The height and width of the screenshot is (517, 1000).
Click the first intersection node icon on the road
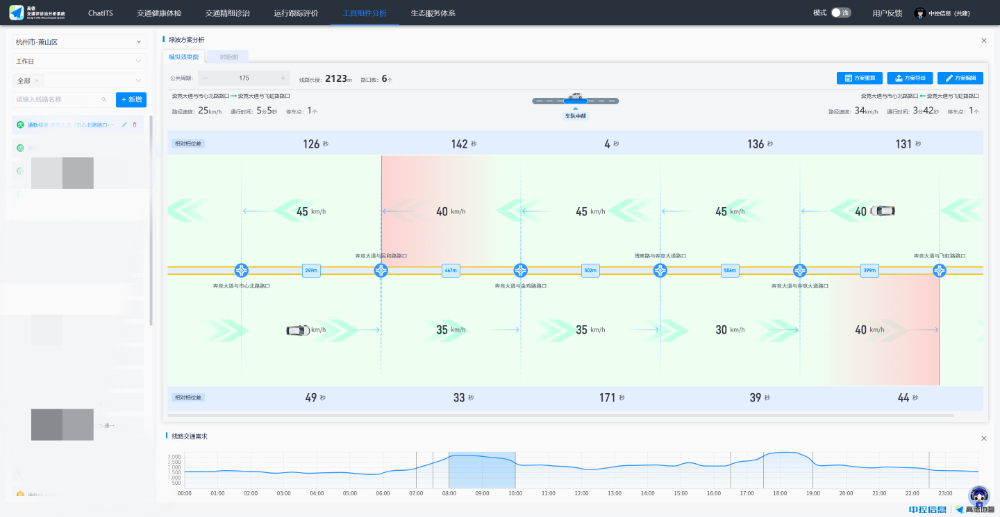[241, 270]
